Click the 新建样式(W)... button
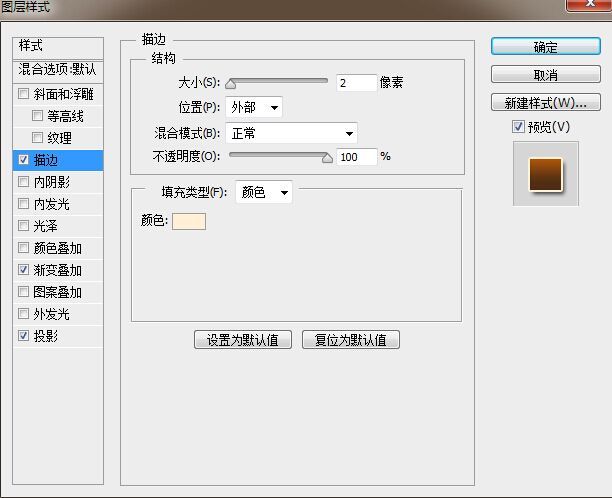The image size is (612, 498). tap(545, 102)
